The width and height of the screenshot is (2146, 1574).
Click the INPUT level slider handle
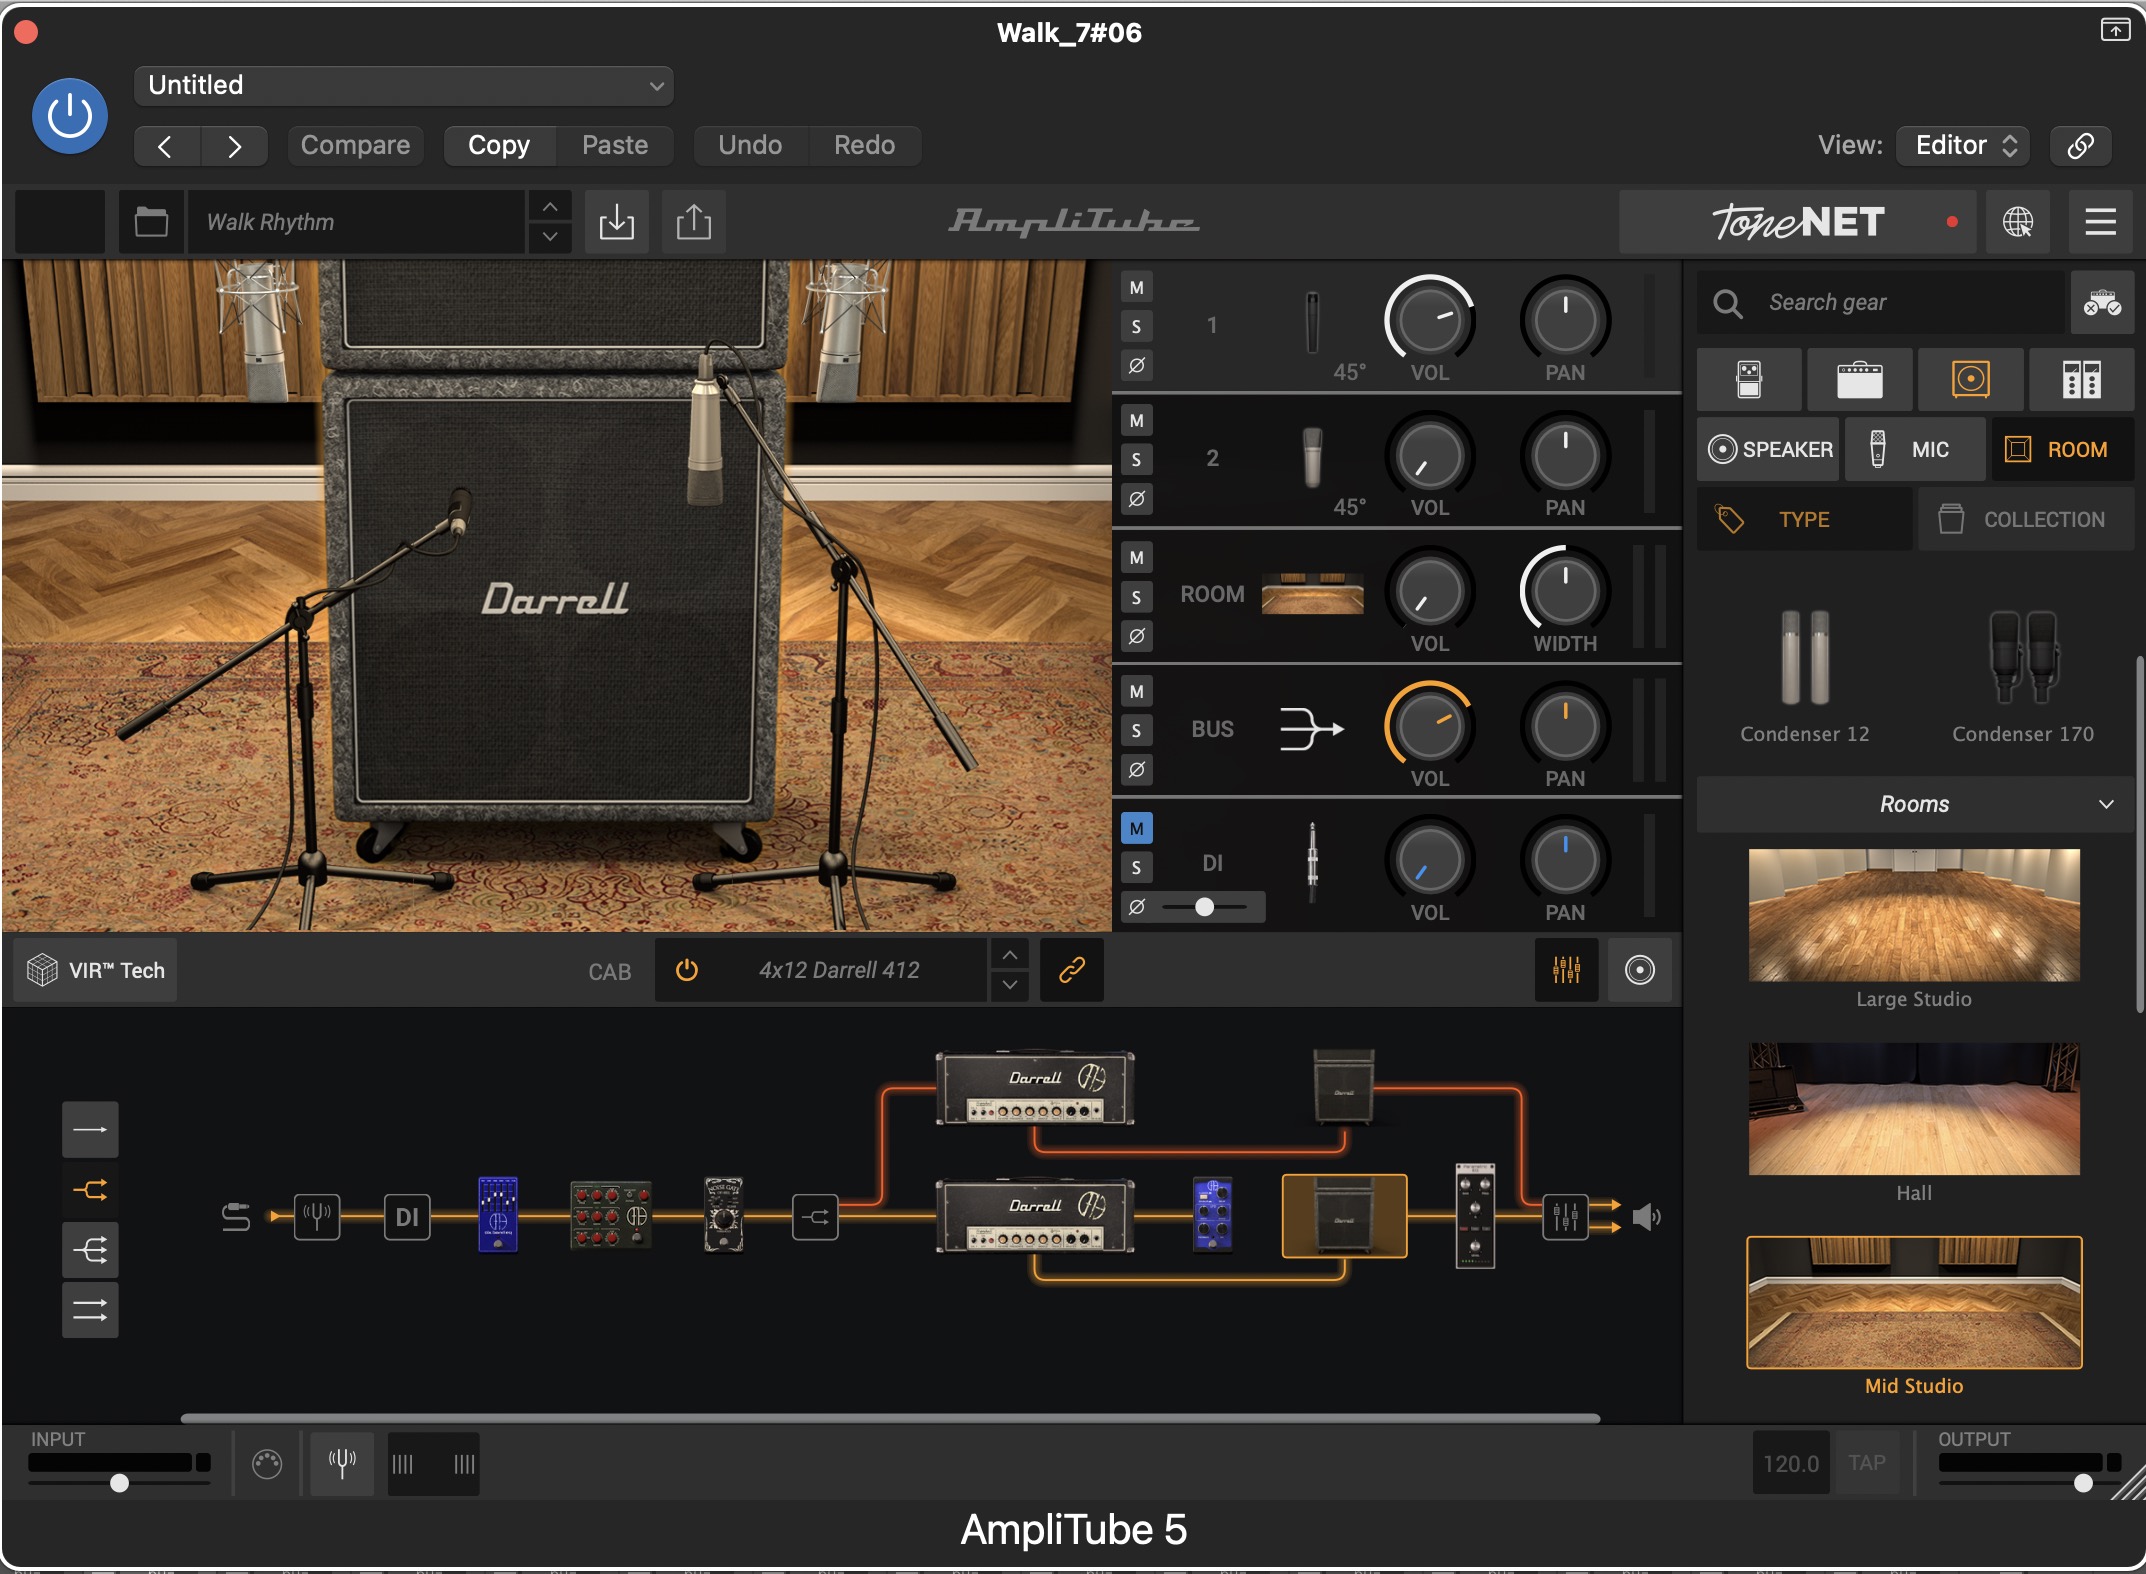pyautogui.click(x=119, y=1483)
